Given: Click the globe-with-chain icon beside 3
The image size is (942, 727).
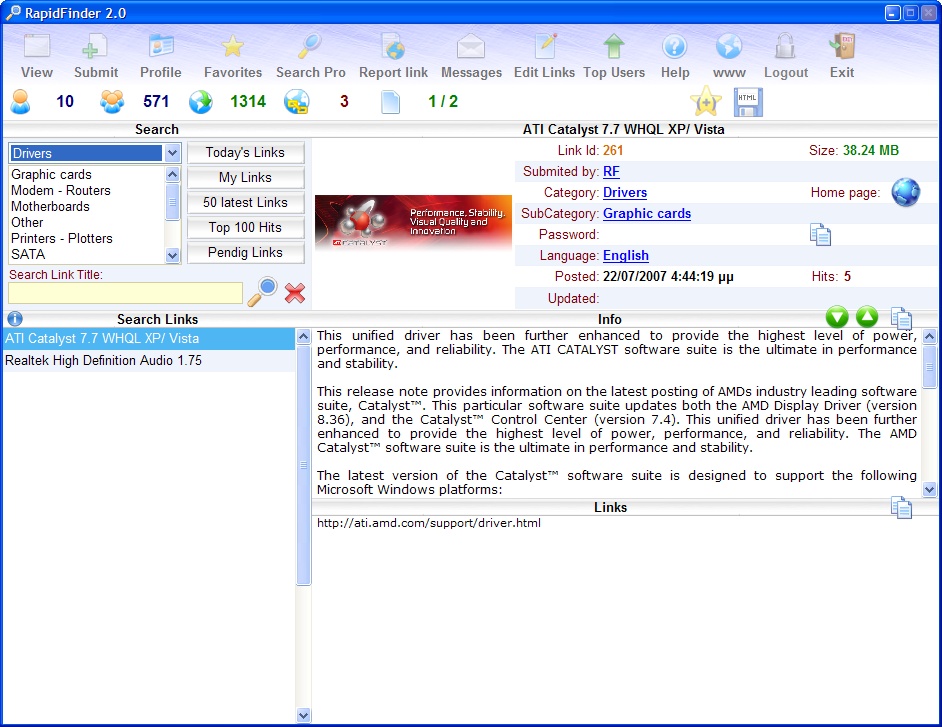Looking at the screenshot, I should [x=297, y=102].
